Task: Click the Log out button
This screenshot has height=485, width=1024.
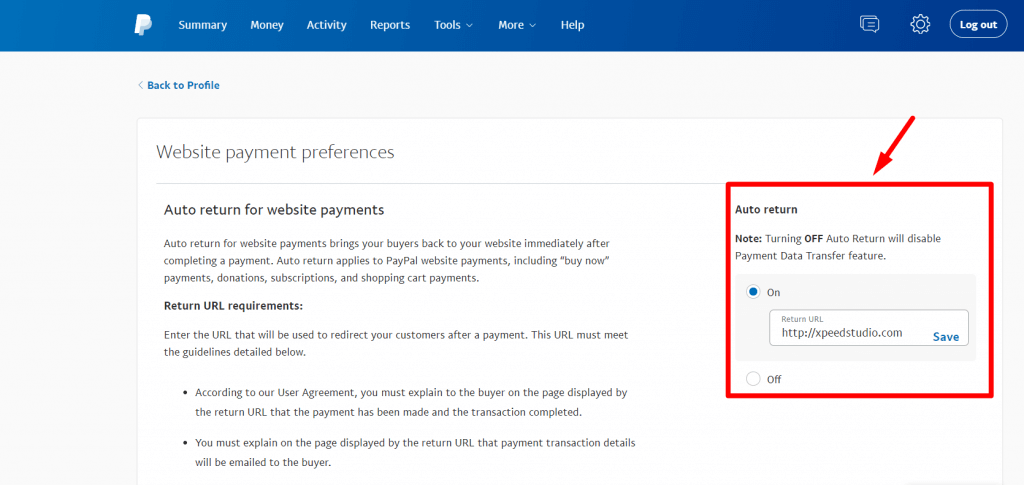Action: click(978, 25)
